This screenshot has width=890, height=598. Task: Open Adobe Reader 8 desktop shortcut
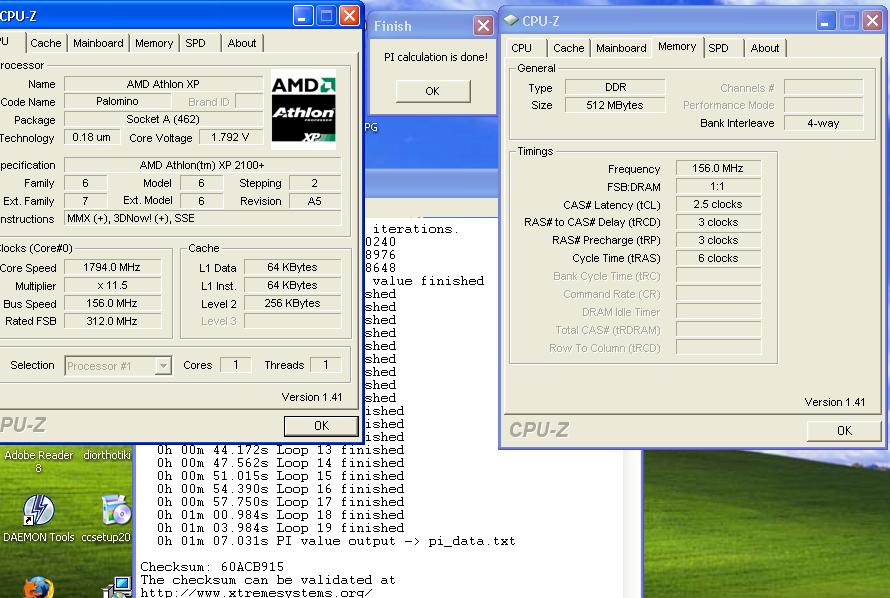39,461
